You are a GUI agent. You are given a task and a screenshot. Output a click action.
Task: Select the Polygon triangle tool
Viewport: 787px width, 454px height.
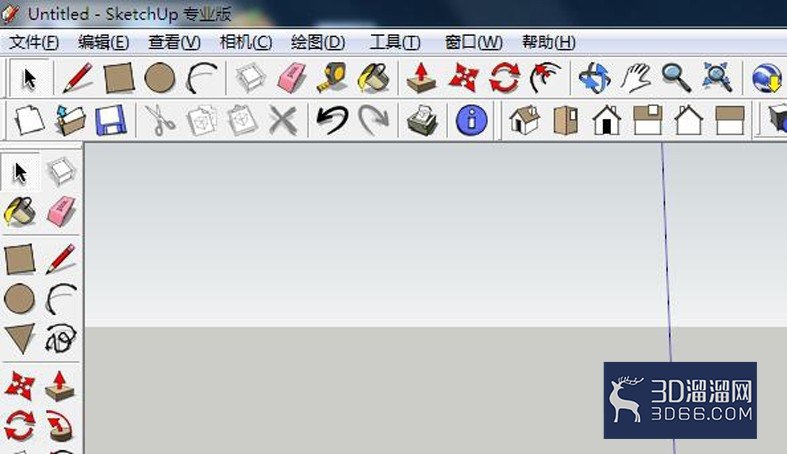coord(20,339)
